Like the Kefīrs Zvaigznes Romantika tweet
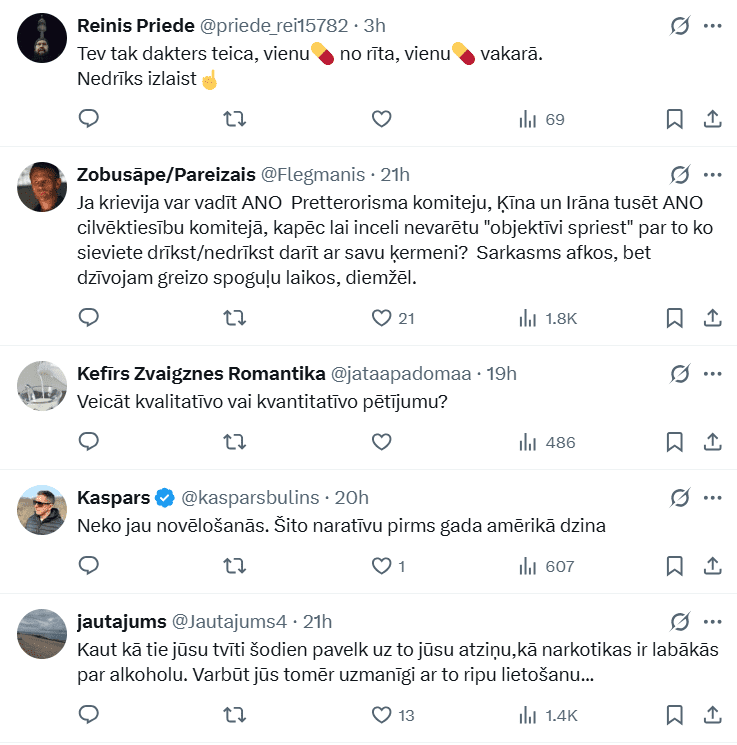This screenshot has height=745, width=737. coord(381,442)
